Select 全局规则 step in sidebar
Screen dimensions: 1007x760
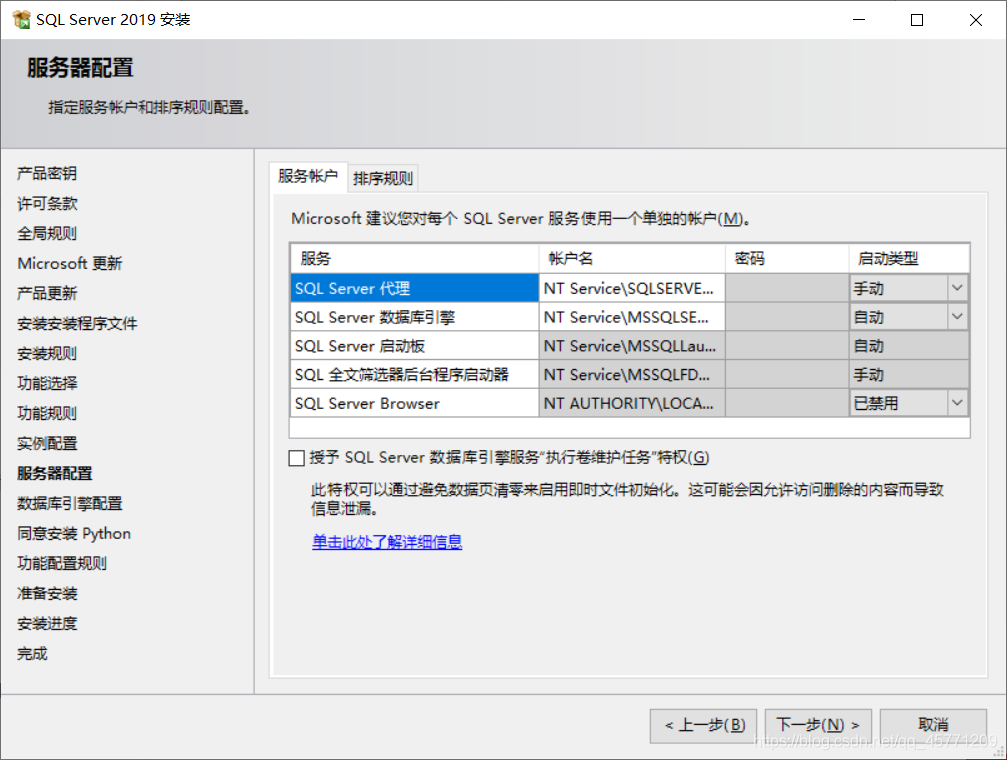click(47, 233)
